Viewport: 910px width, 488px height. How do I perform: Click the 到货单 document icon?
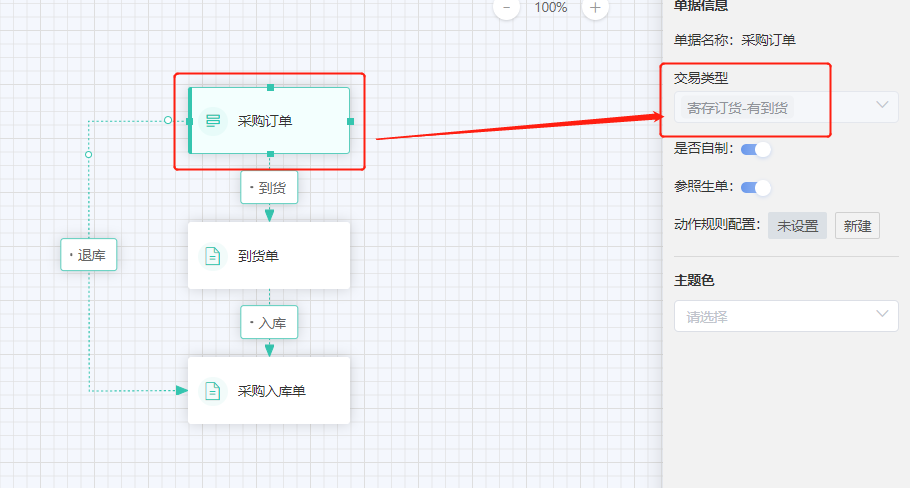coord(213,256)
